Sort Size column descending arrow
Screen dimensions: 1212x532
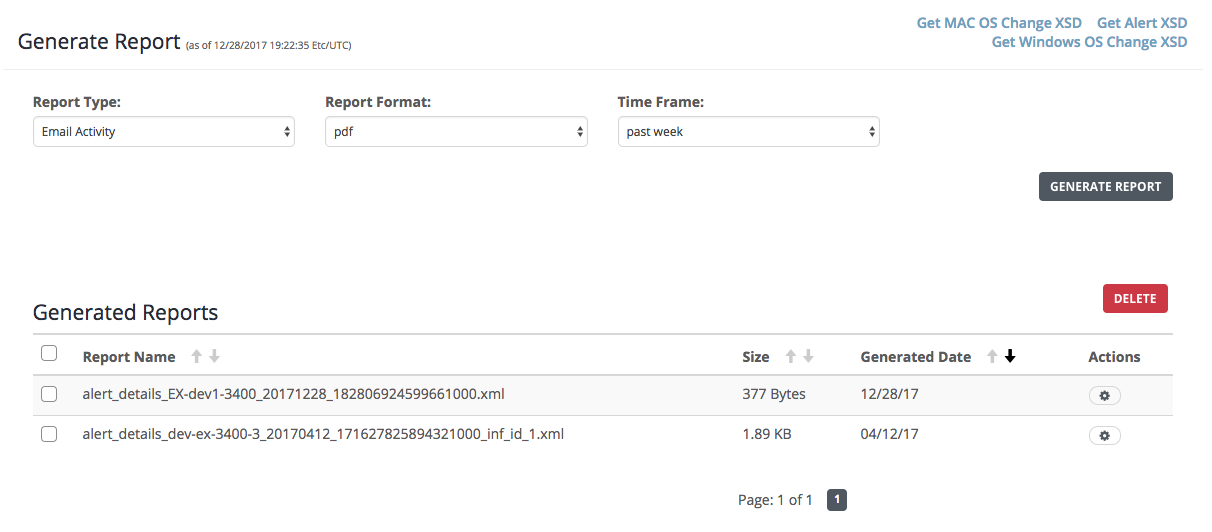(x=808, y=357)
